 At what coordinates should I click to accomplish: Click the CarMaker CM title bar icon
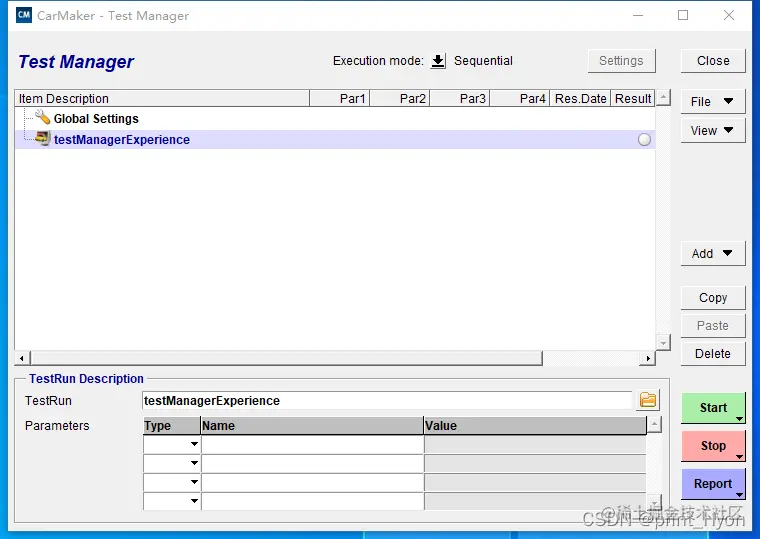(24, 15)
